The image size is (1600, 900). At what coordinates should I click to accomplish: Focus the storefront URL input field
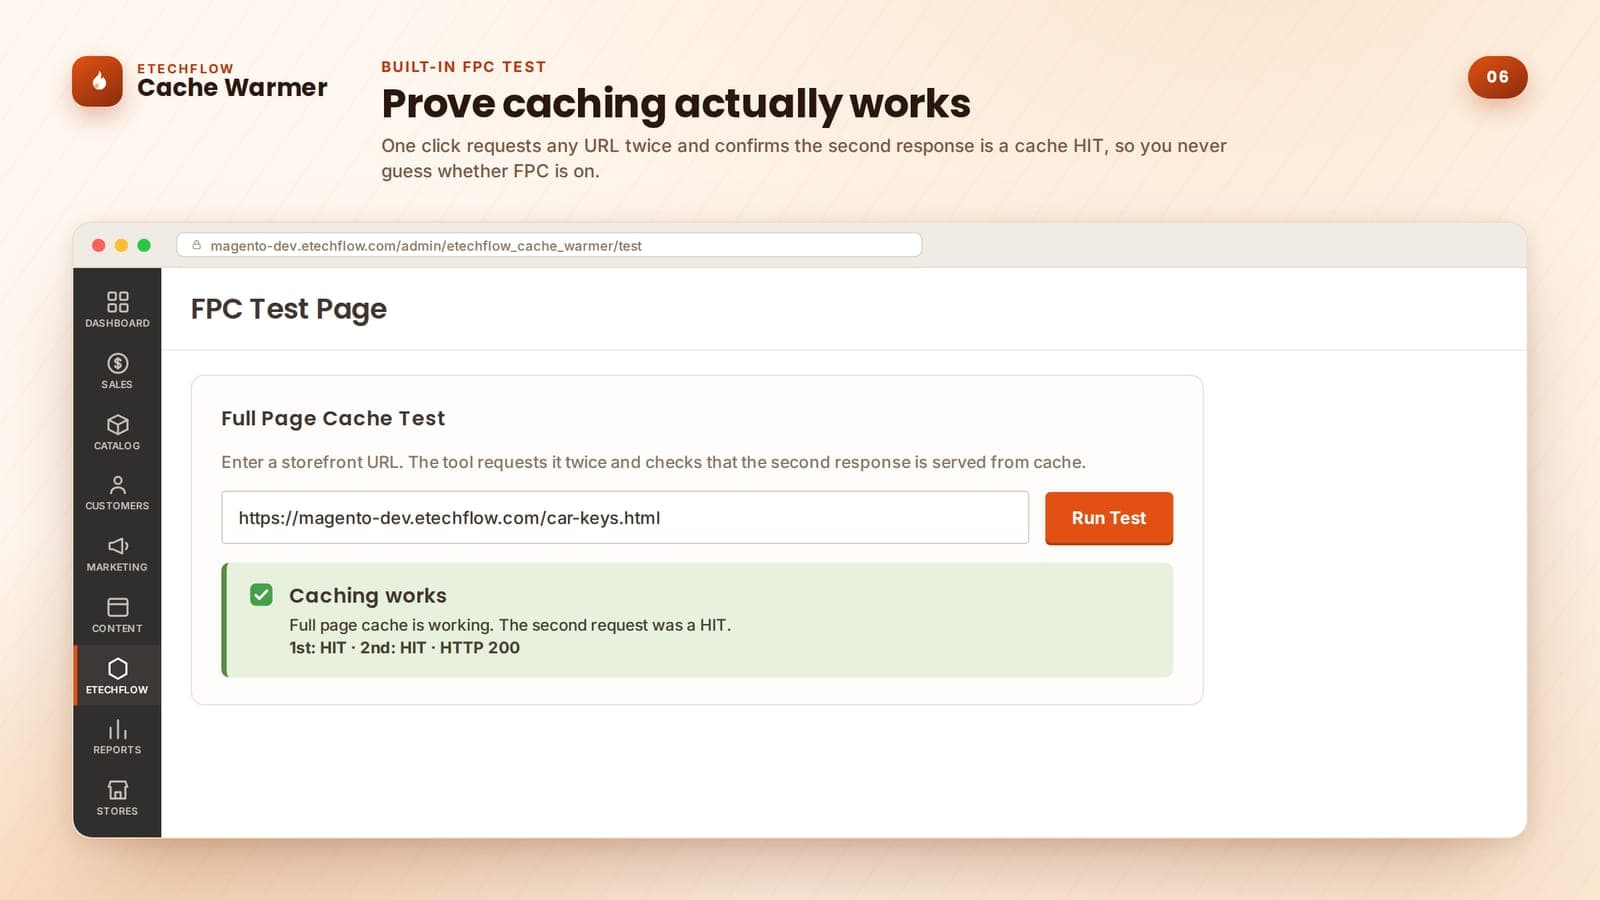pos(625,517)
